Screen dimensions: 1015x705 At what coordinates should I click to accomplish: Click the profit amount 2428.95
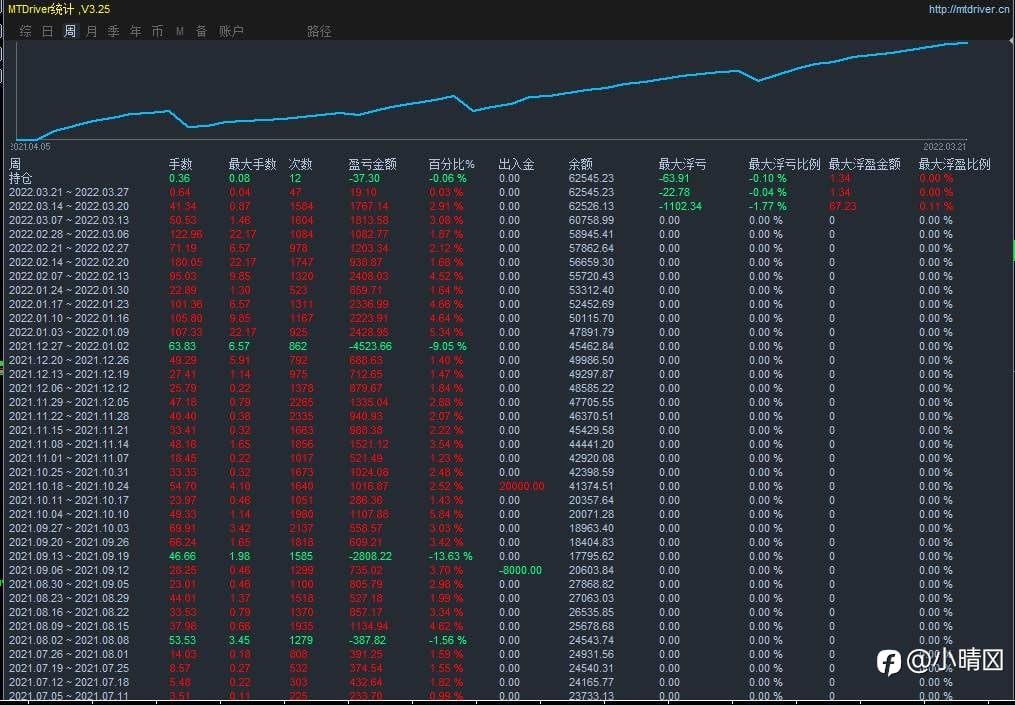(x=368, y=332)
